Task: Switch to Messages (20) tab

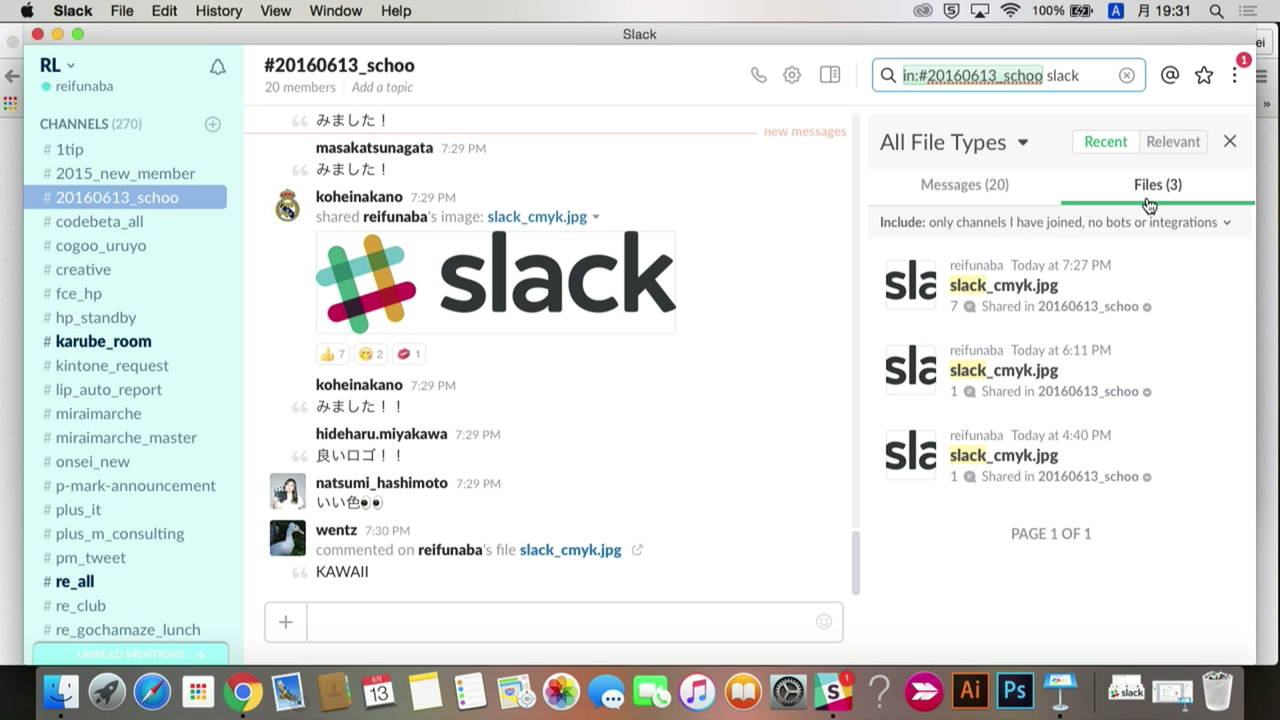Action: [x=964, y=185]
